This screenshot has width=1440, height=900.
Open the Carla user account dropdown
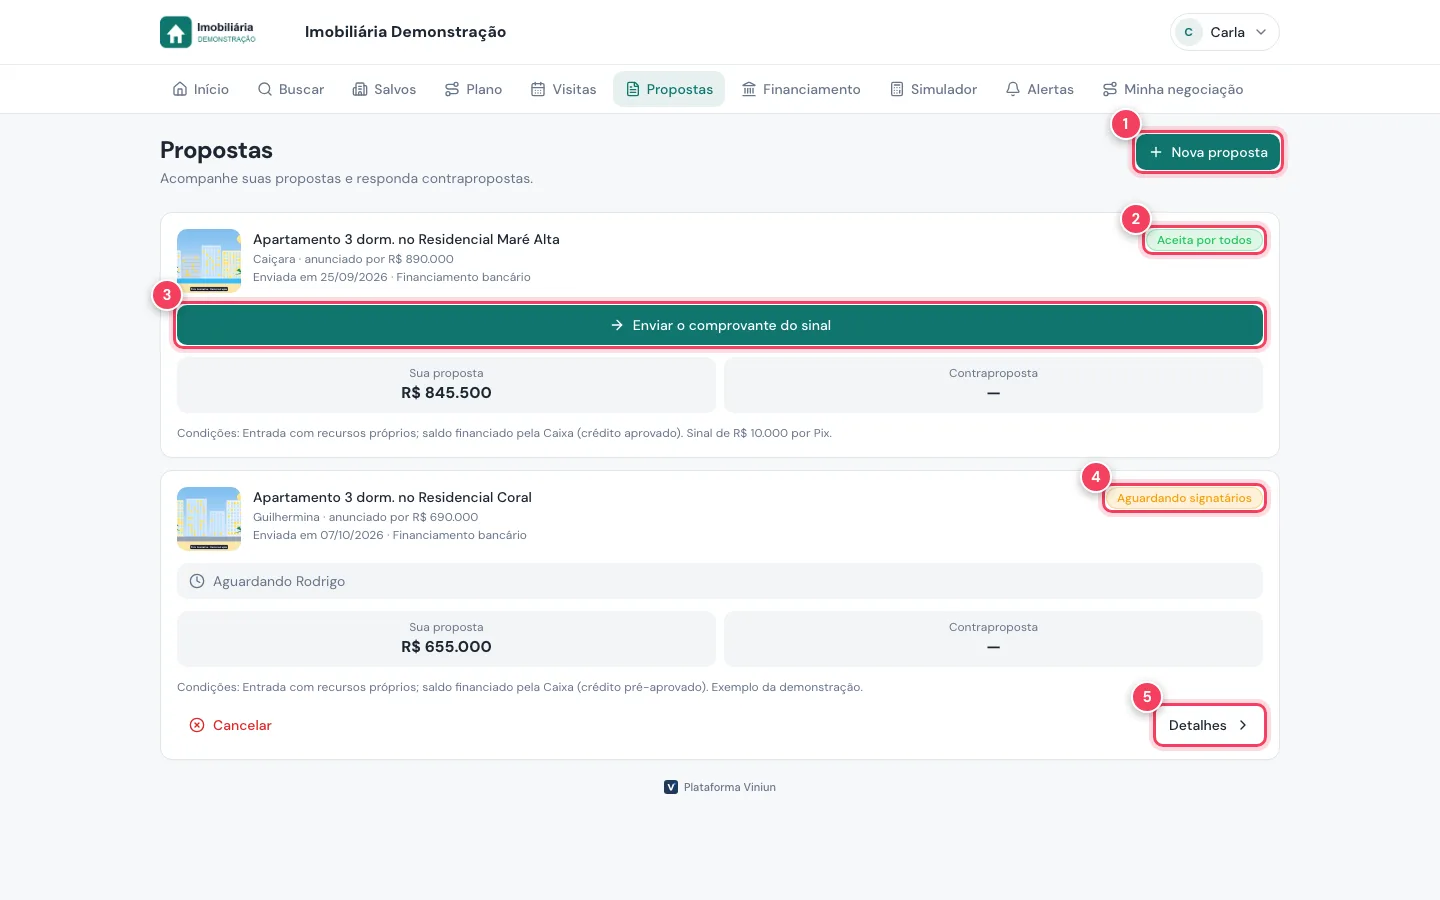[1224, 32]
